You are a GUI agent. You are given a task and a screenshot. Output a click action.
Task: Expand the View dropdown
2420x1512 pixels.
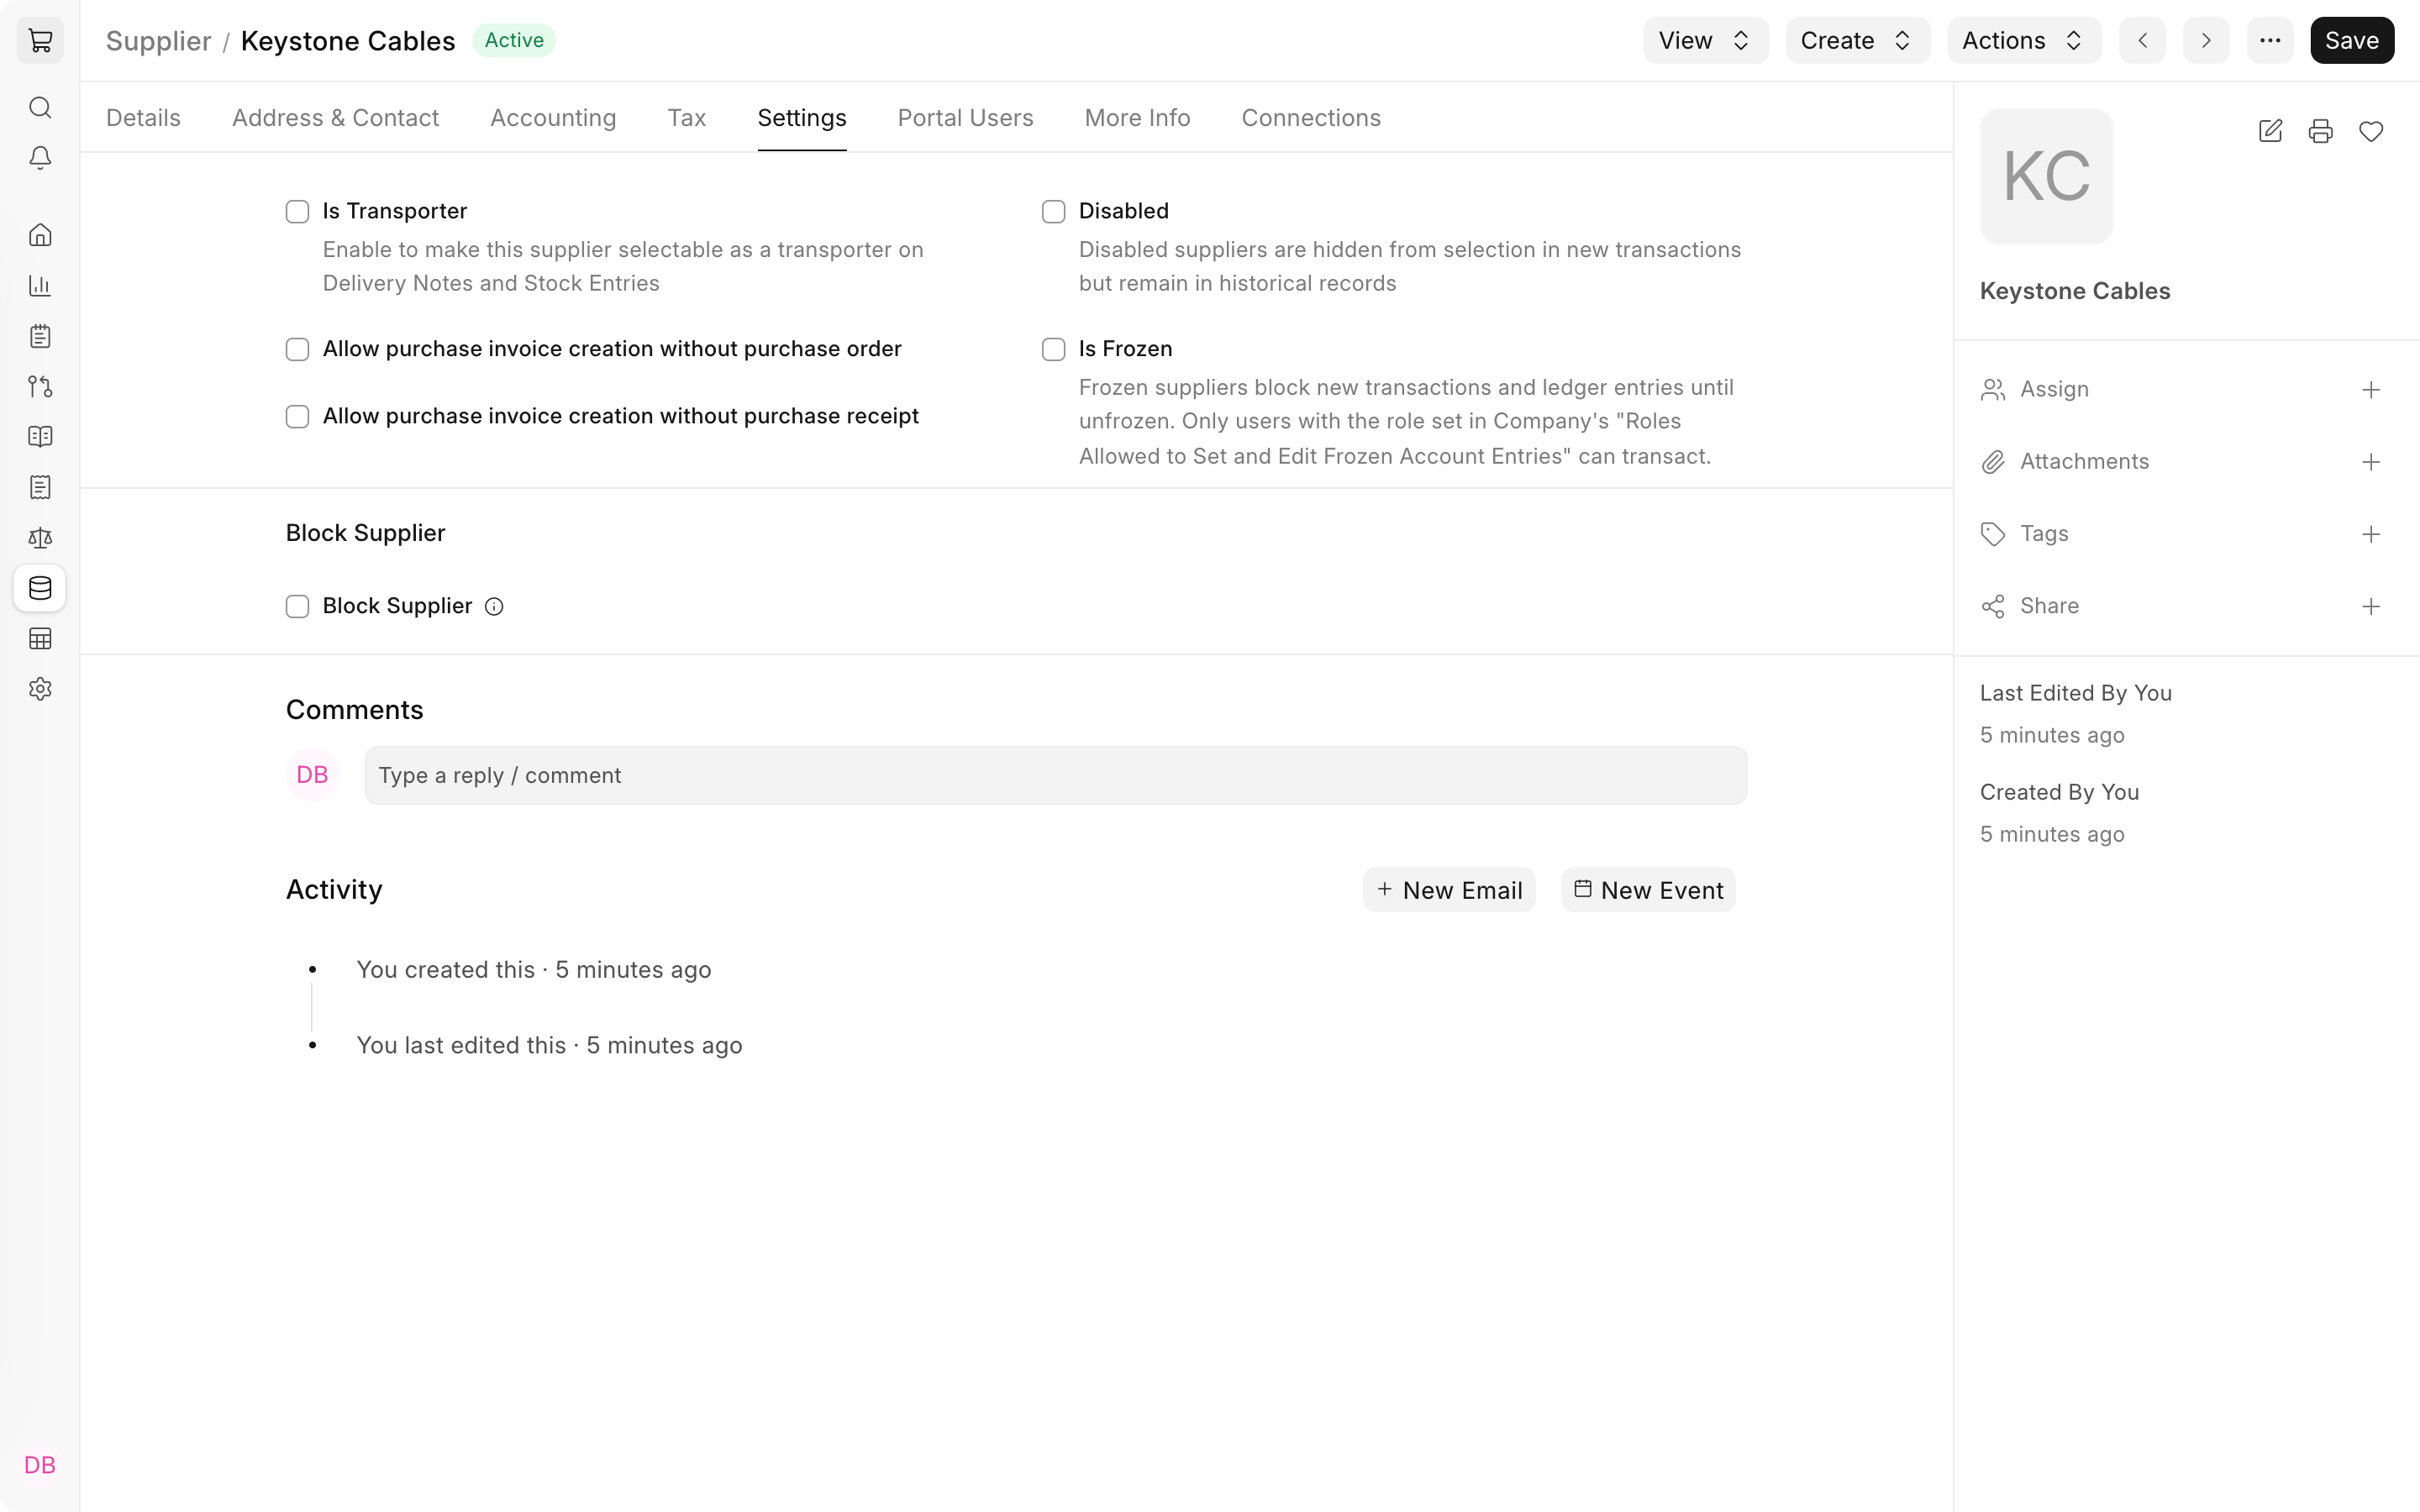pyautogui.click(x=1705, y=40)
